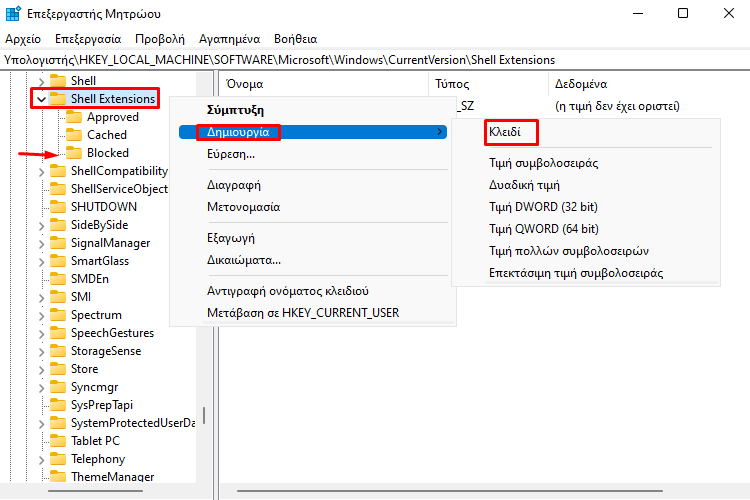Click the SMI folder icon
Viewport: 750px width, 500px height.
pyautogui.click(x=58, y=297)
